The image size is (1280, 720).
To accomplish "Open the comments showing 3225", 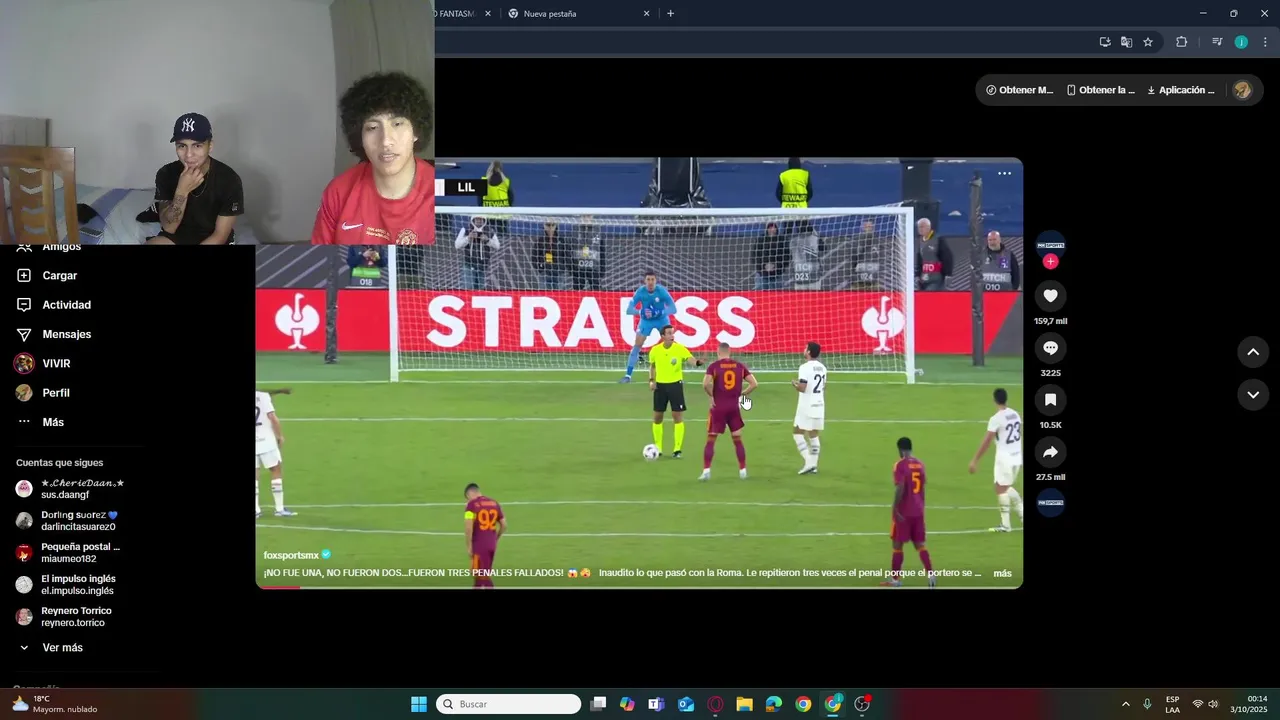I will click(x=1050, y=348).
